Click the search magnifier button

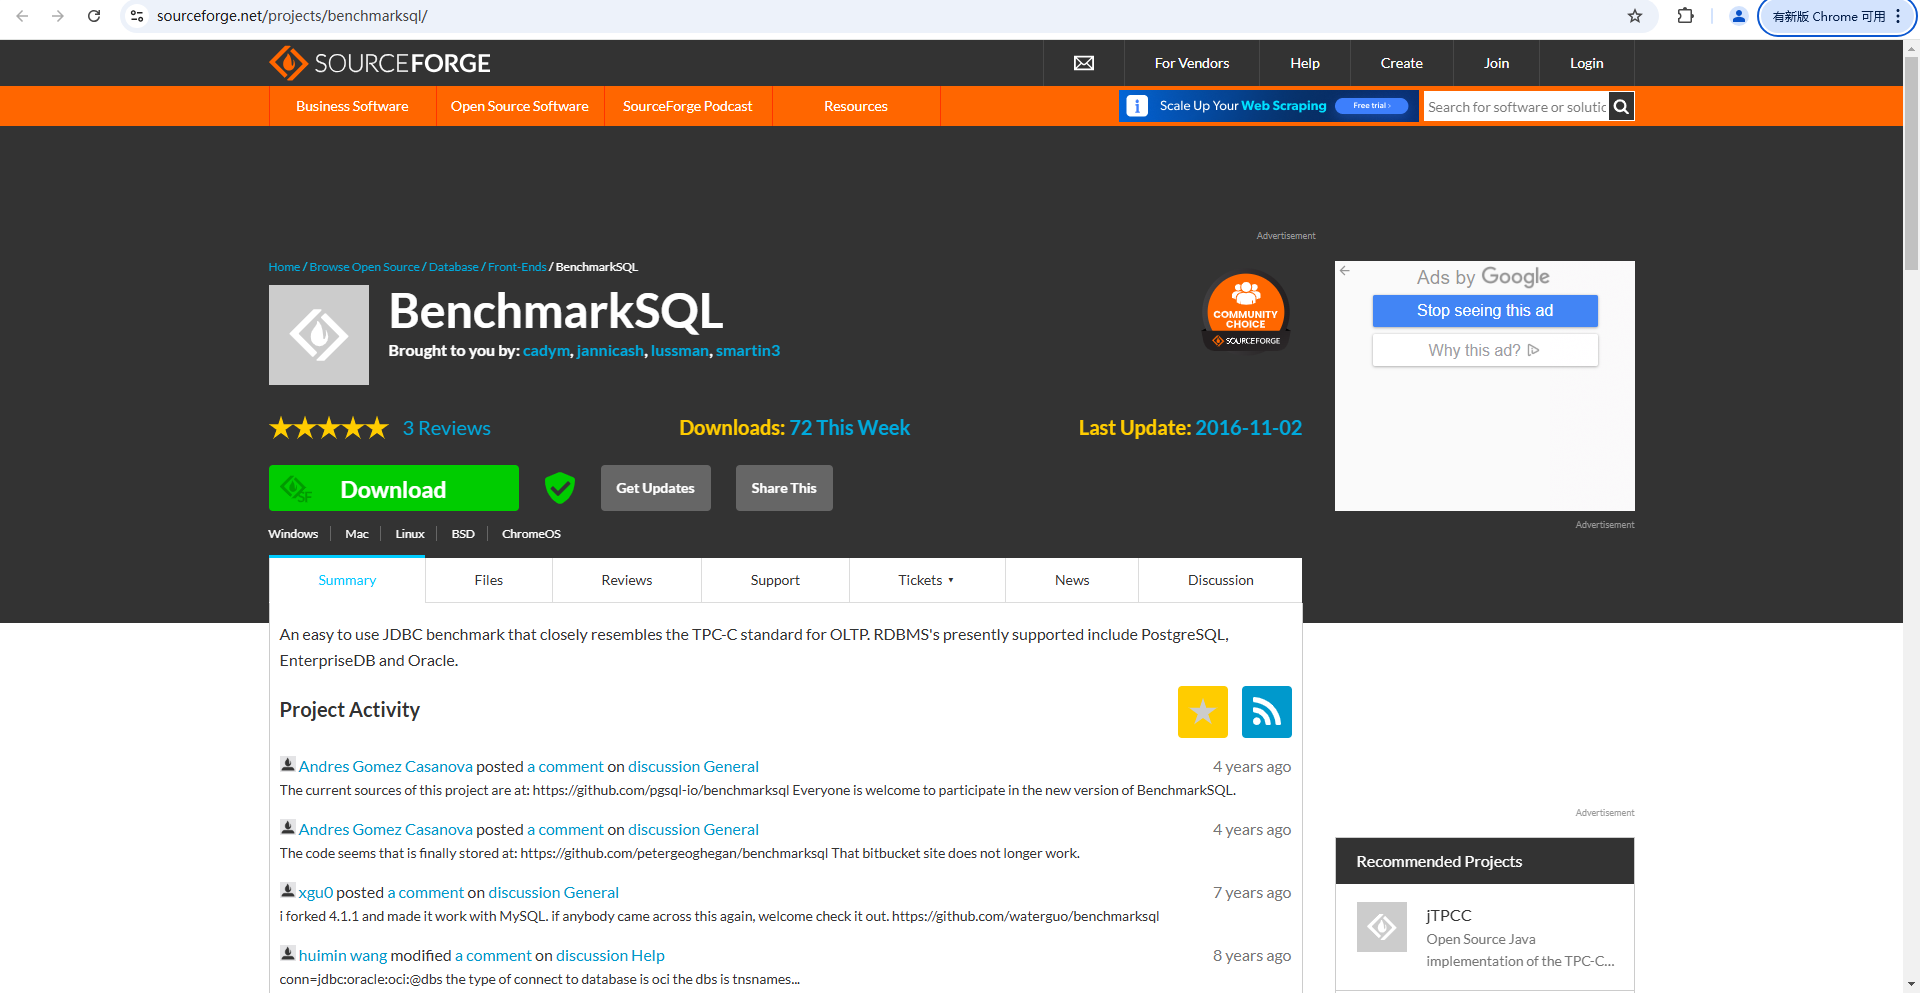(1621, 107)
